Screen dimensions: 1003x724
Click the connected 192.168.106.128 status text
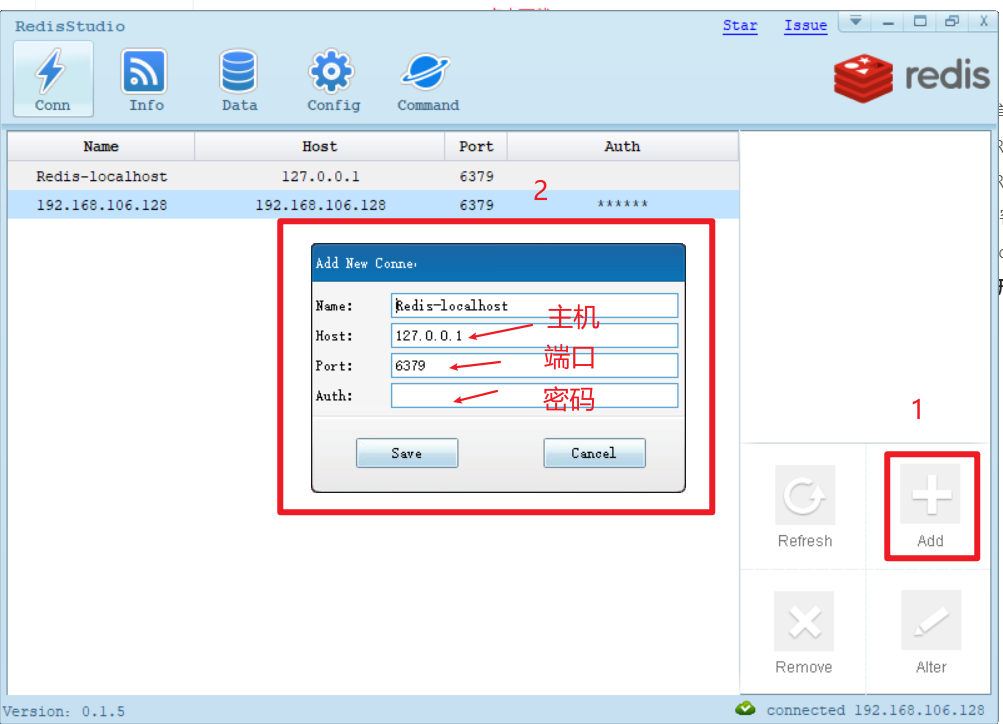875,710
